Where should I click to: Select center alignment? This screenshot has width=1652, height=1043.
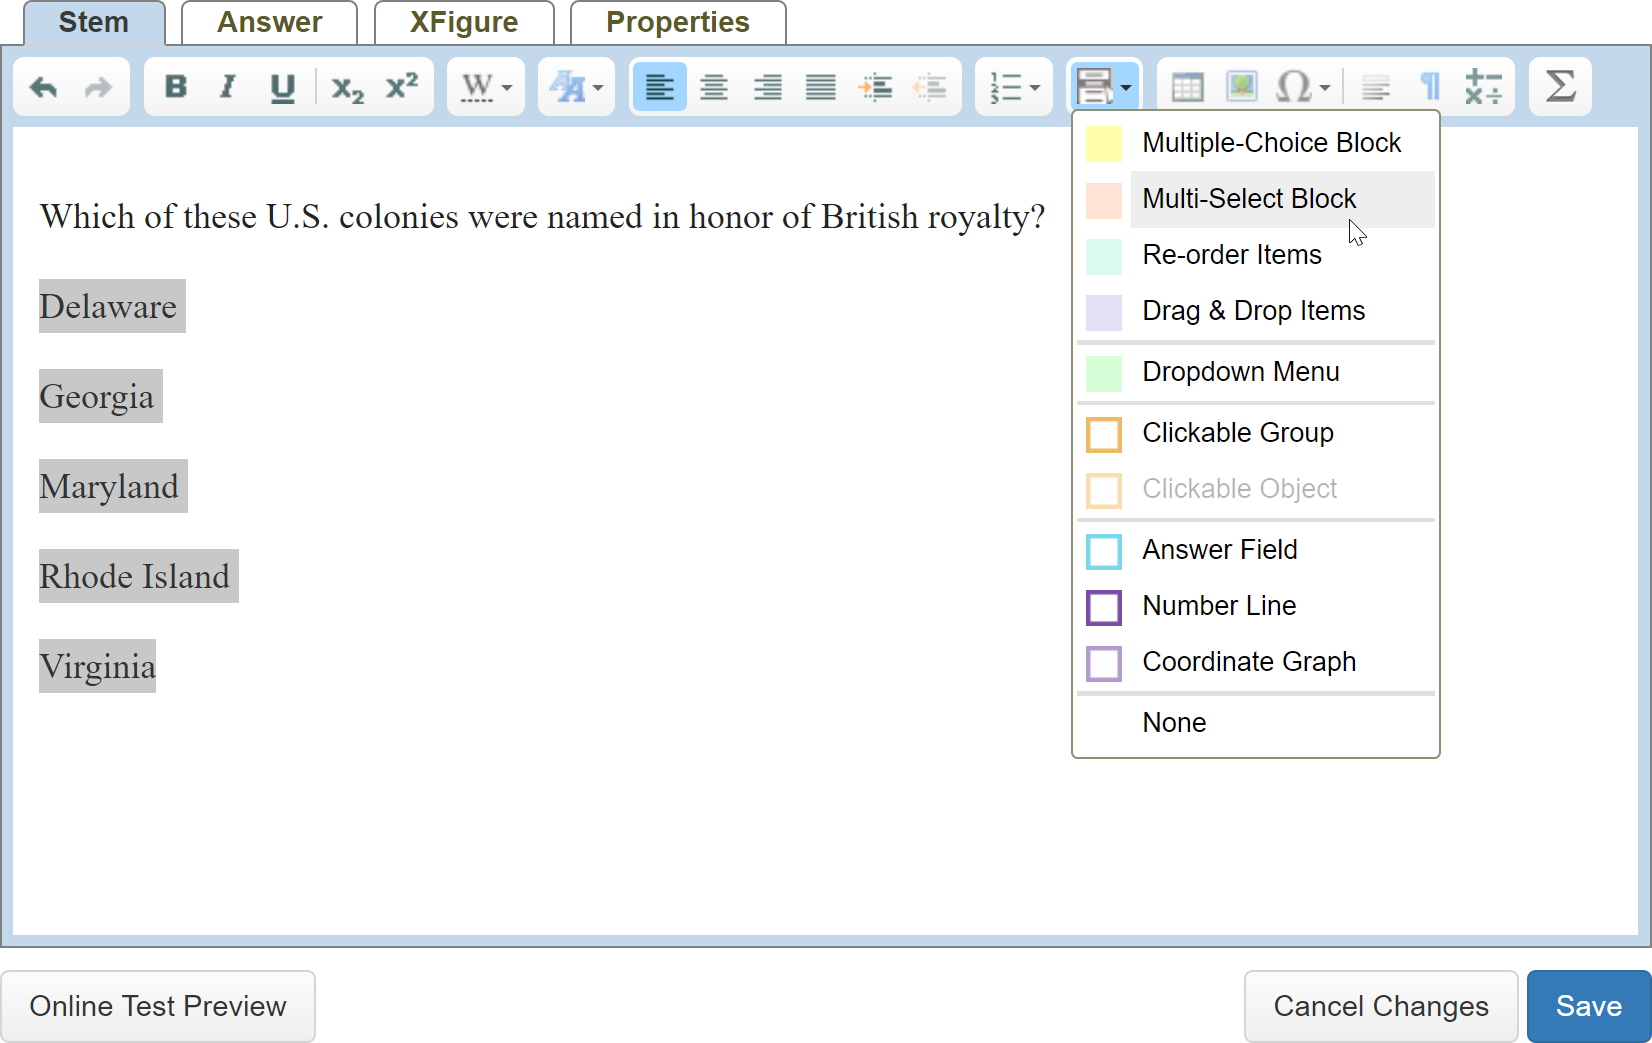[x=714, y=87]
